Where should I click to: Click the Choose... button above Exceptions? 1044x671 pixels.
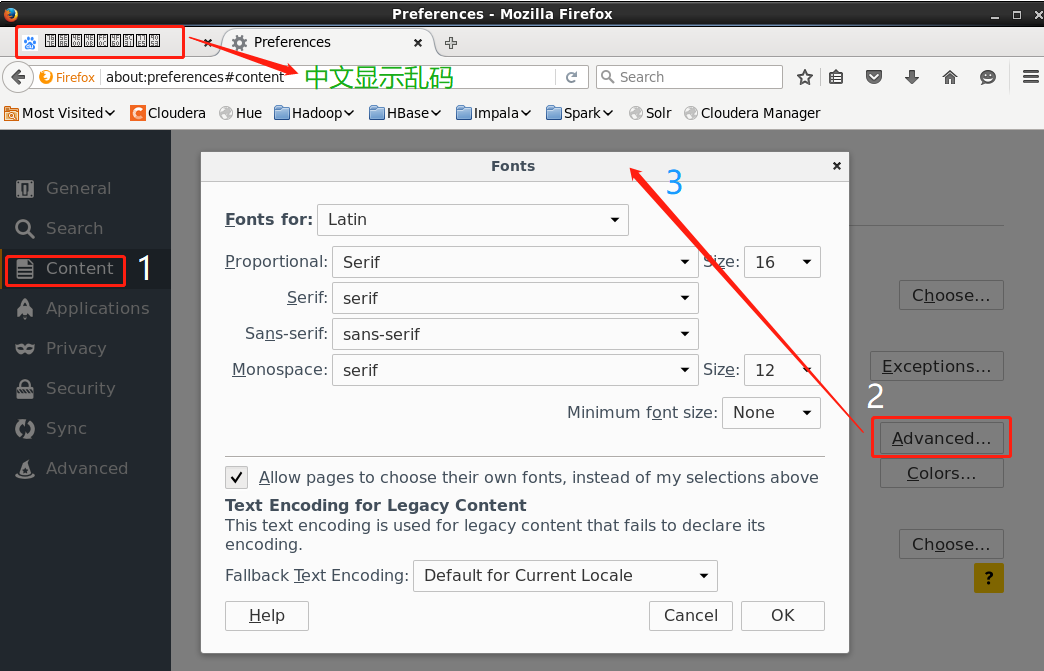[x=951, y=296]
